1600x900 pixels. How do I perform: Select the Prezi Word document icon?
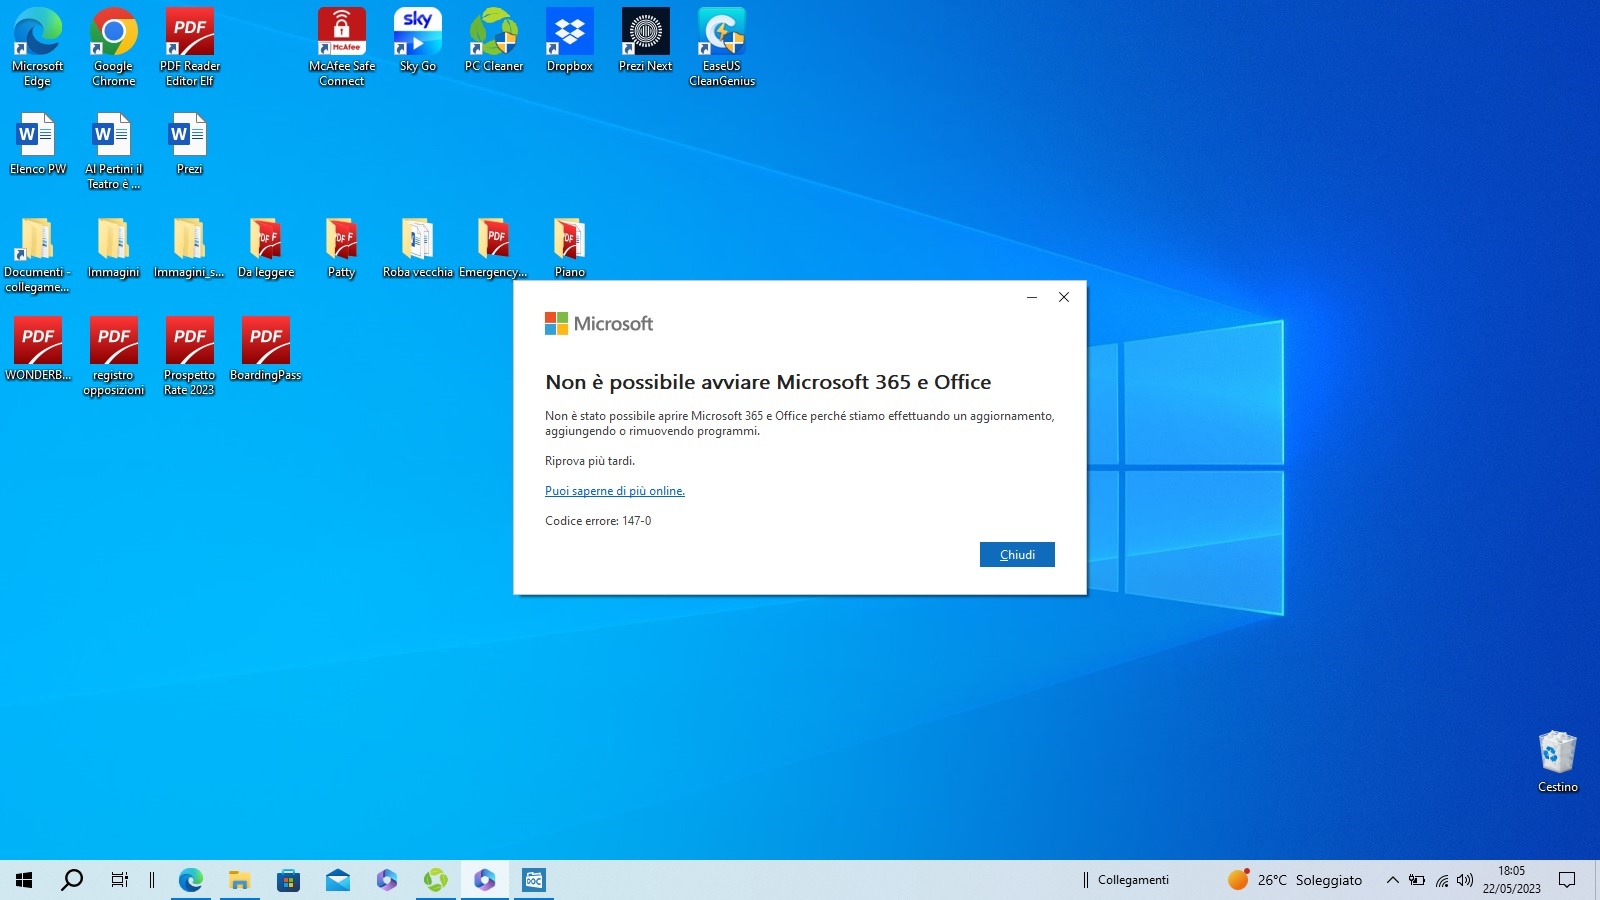[190, 144]
